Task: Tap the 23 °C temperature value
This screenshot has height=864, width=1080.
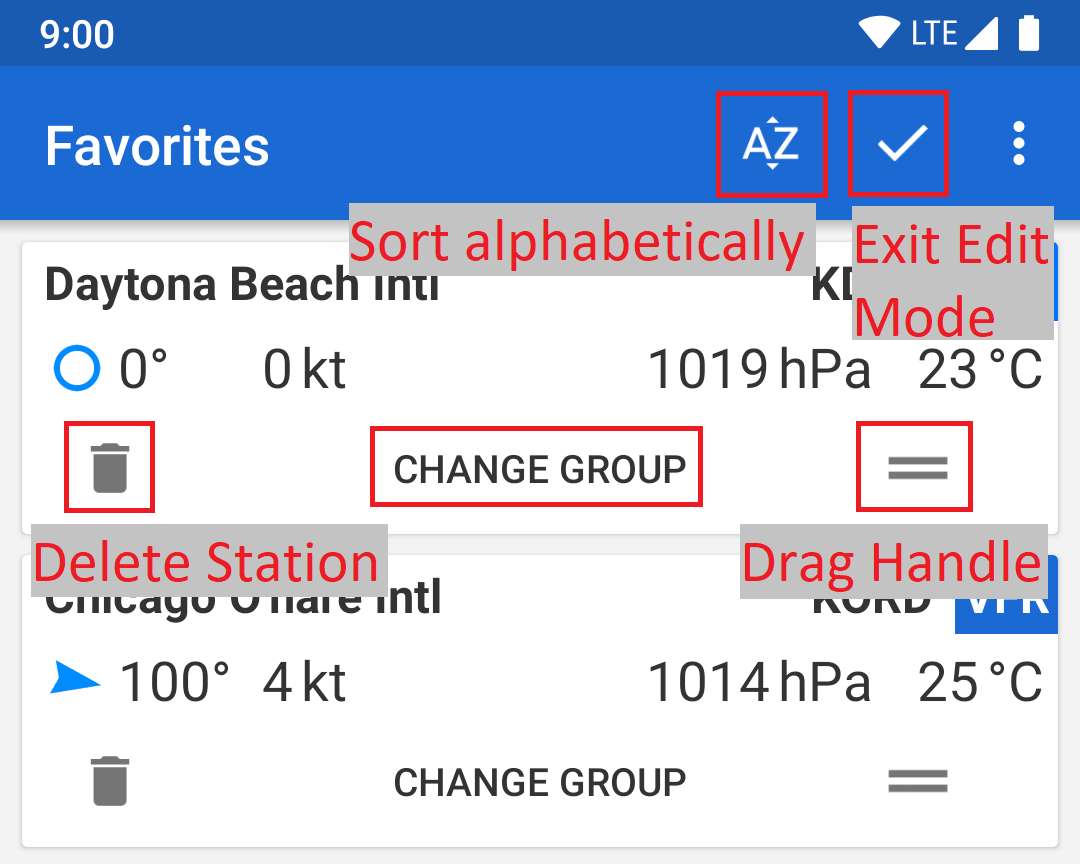Action: tap(980, 369)
